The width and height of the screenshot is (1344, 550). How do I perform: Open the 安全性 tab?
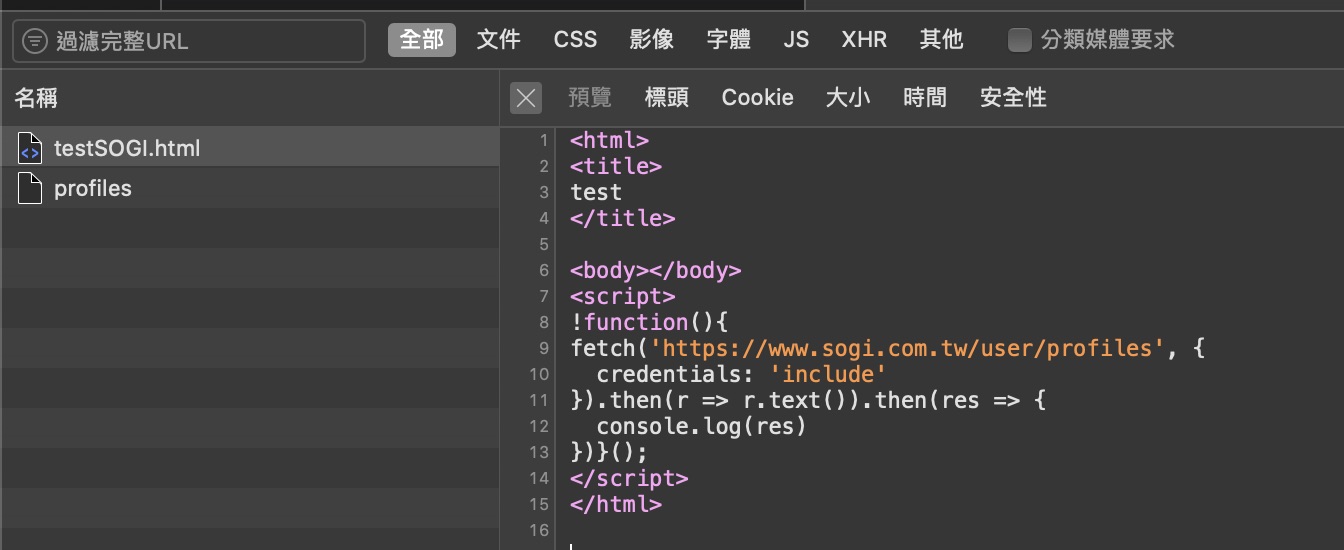click(1014, 97)
